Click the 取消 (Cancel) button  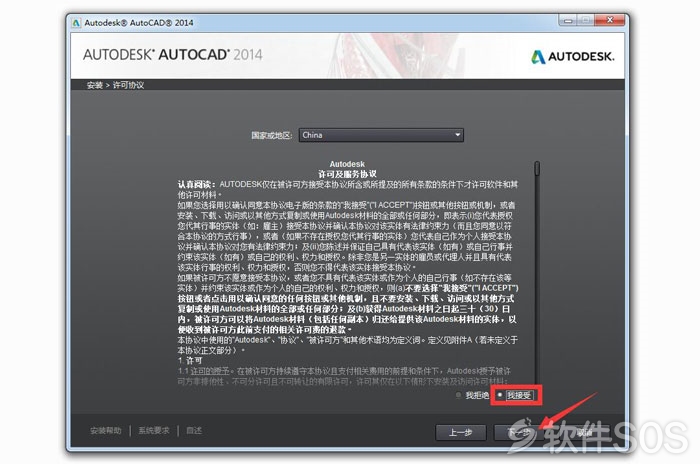click(584, 432)
